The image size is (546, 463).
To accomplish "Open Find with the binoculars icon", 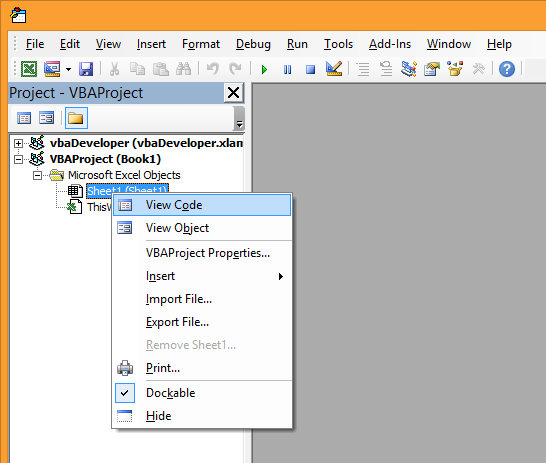I will 184,69.
